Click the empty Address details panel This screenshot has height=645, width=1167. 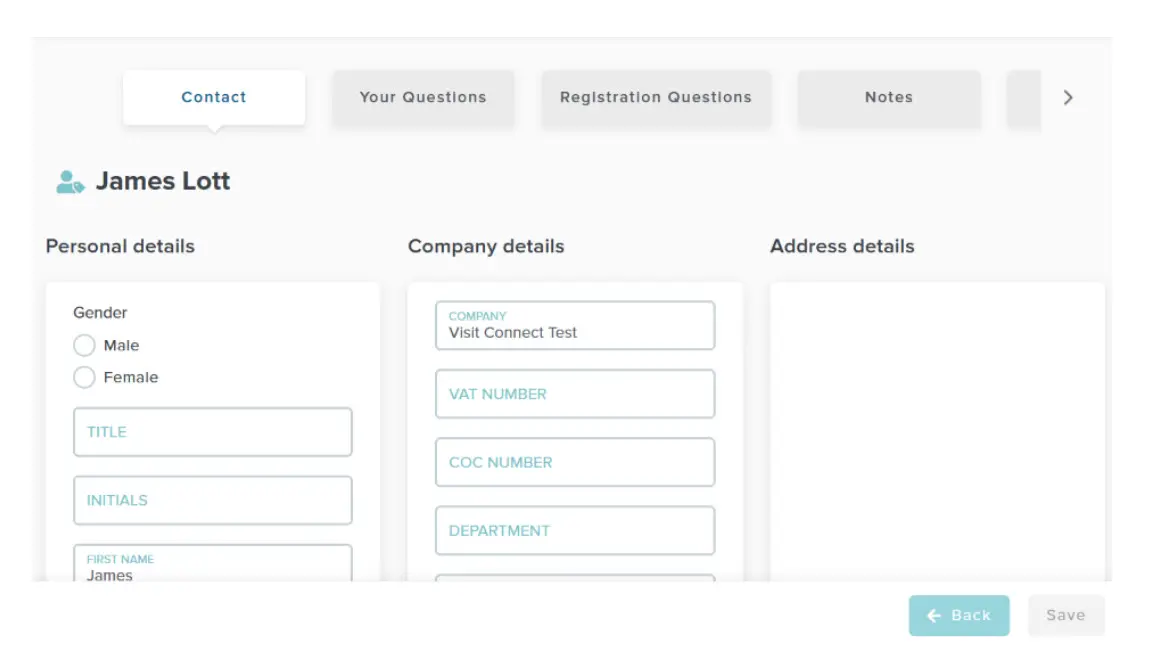coord(937,430)
